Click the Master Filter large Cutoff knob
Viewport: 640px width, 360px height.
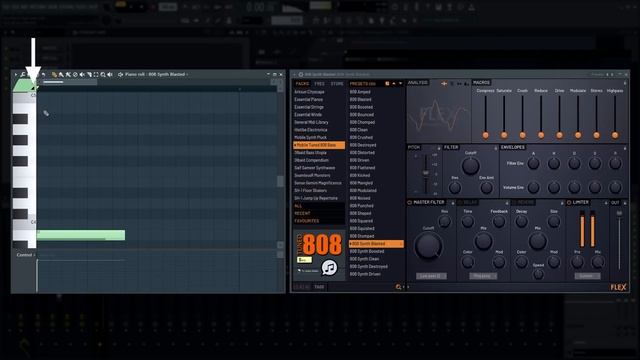pos(428,246)
